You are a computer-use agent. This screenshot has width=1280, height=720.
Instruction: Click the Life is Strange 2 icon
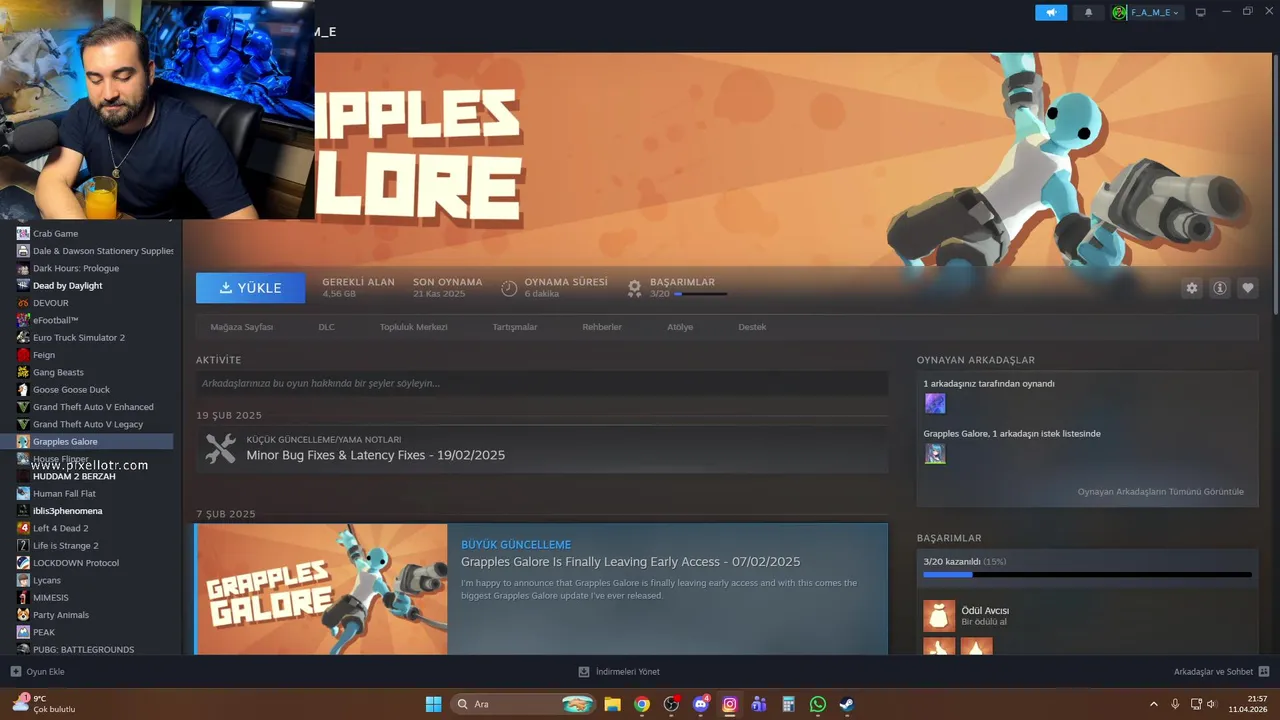point(23,545)
